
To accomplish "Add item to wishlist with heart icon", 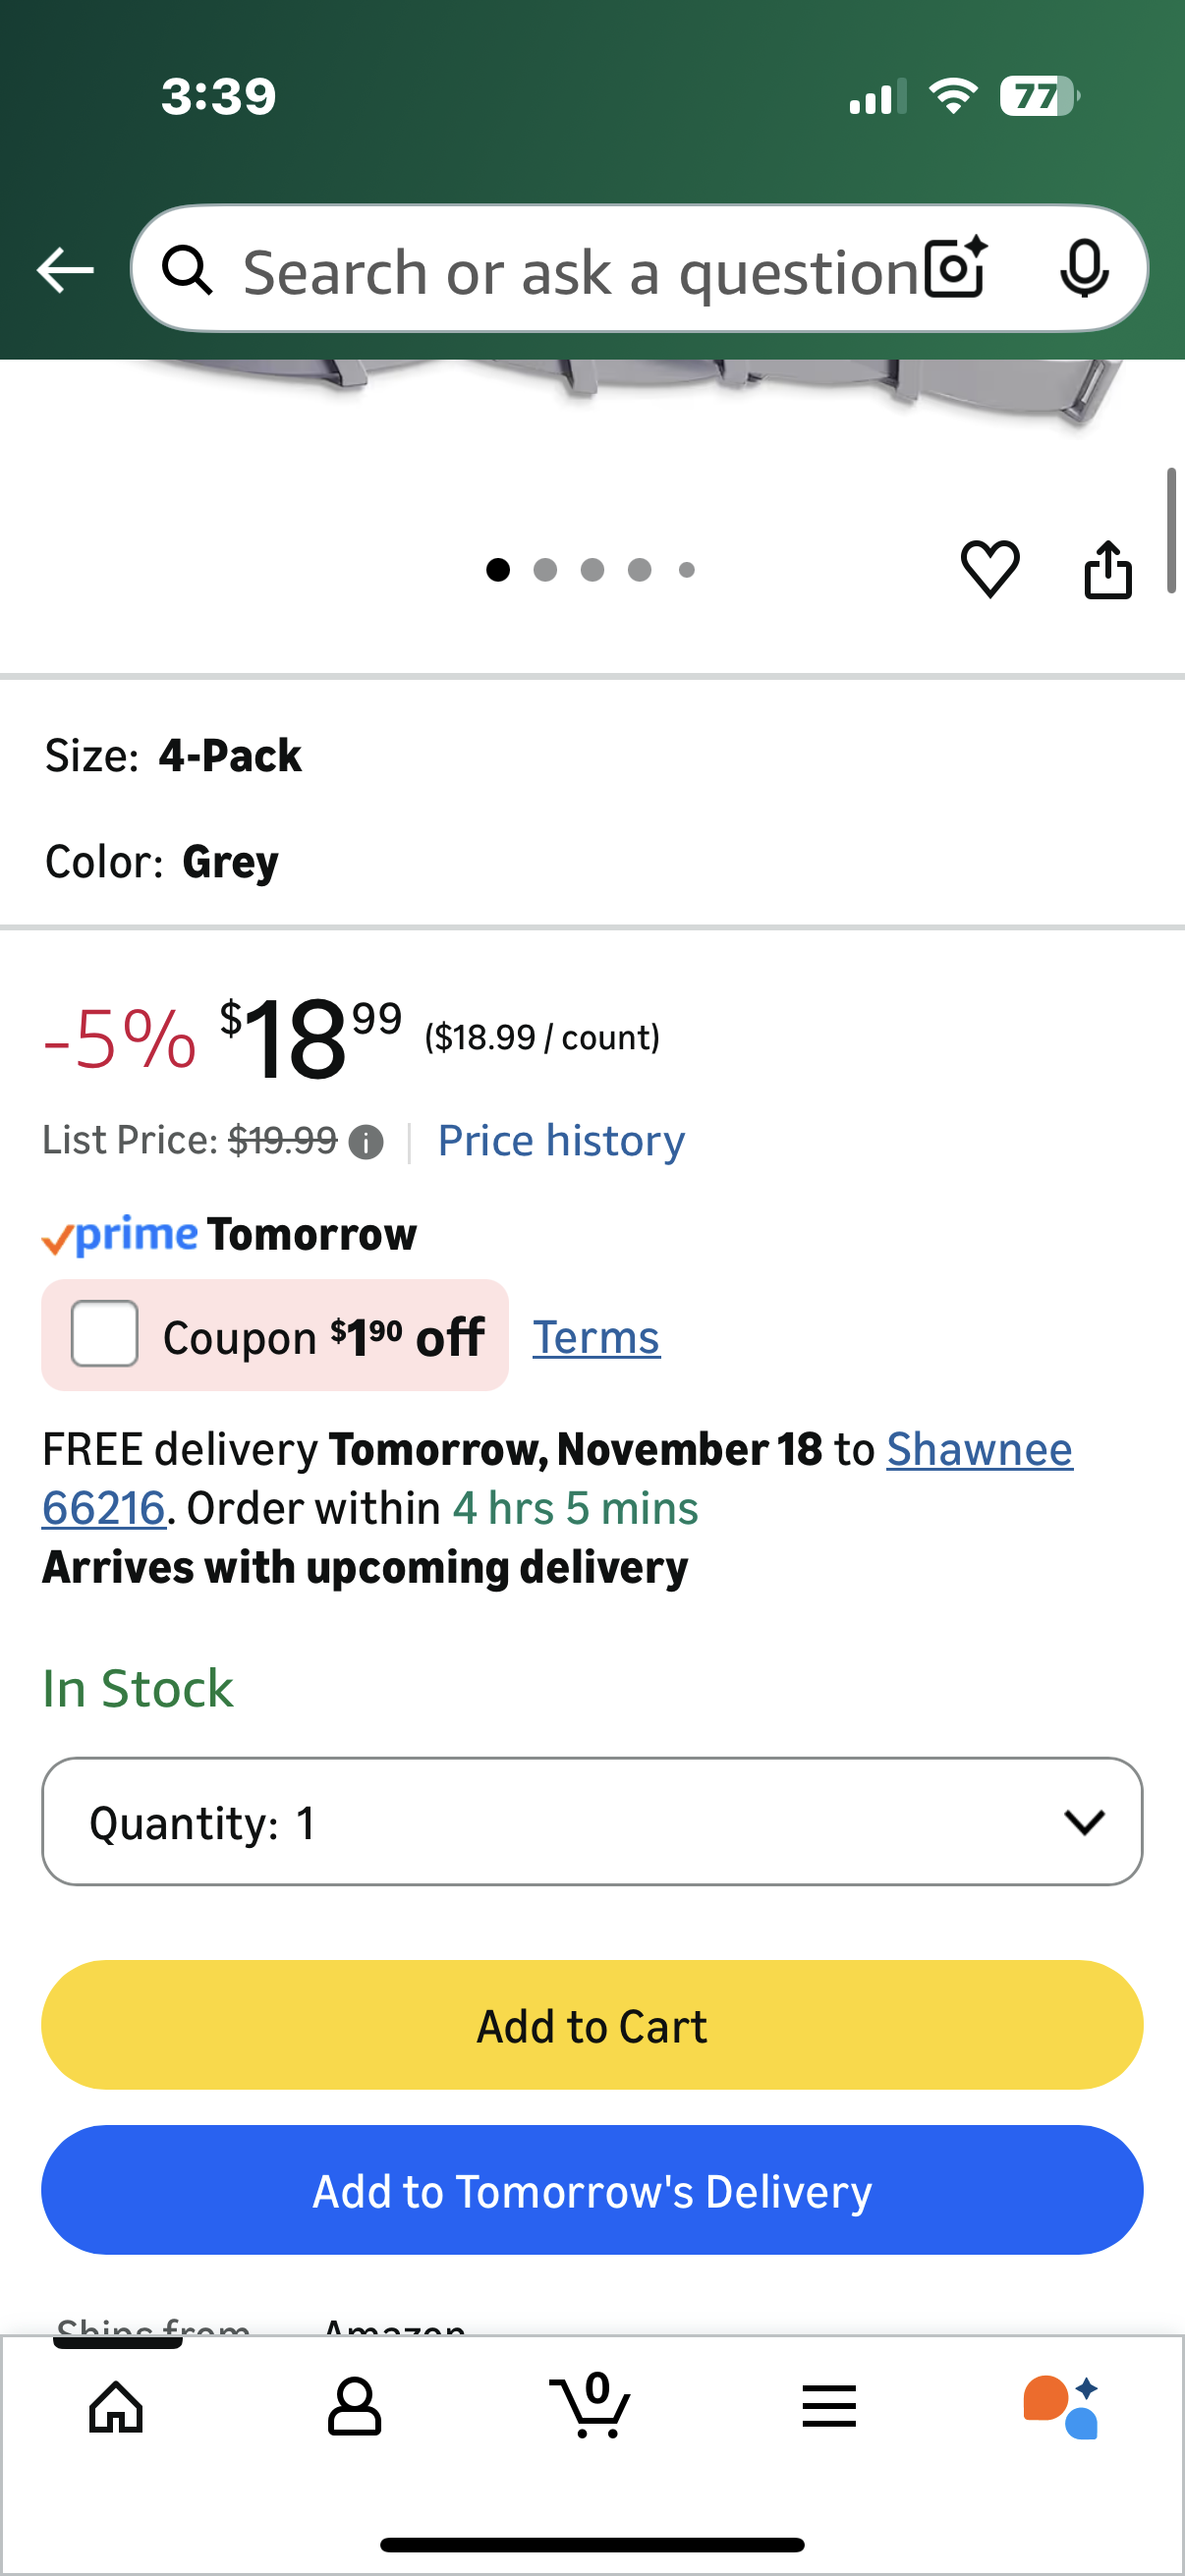I will coord(990,570).
